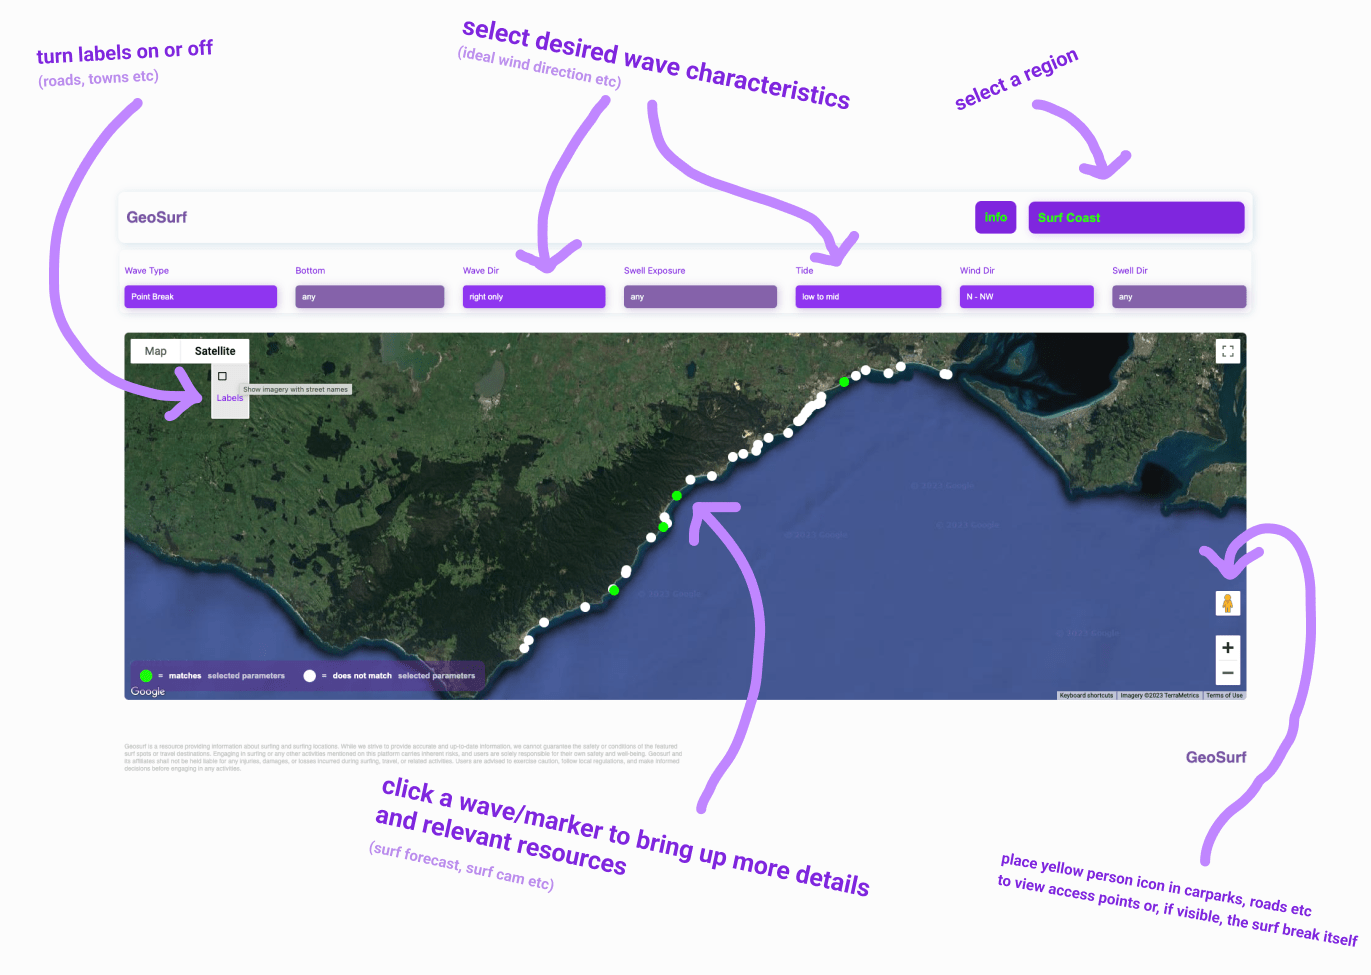This screenshot has width=1371, height=975.
Task: Pick up the yellow Street View pegman
Action: [x=1228, y=603]
